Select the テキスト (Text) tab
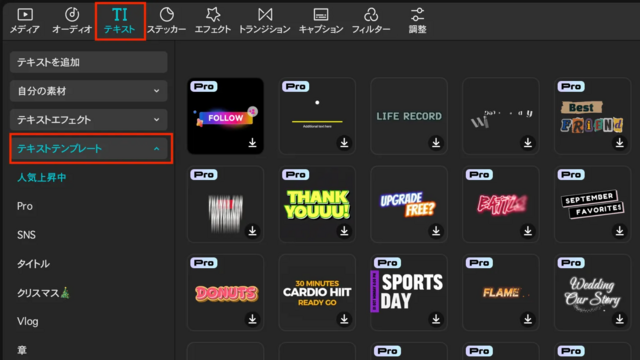 click(120, 21)
